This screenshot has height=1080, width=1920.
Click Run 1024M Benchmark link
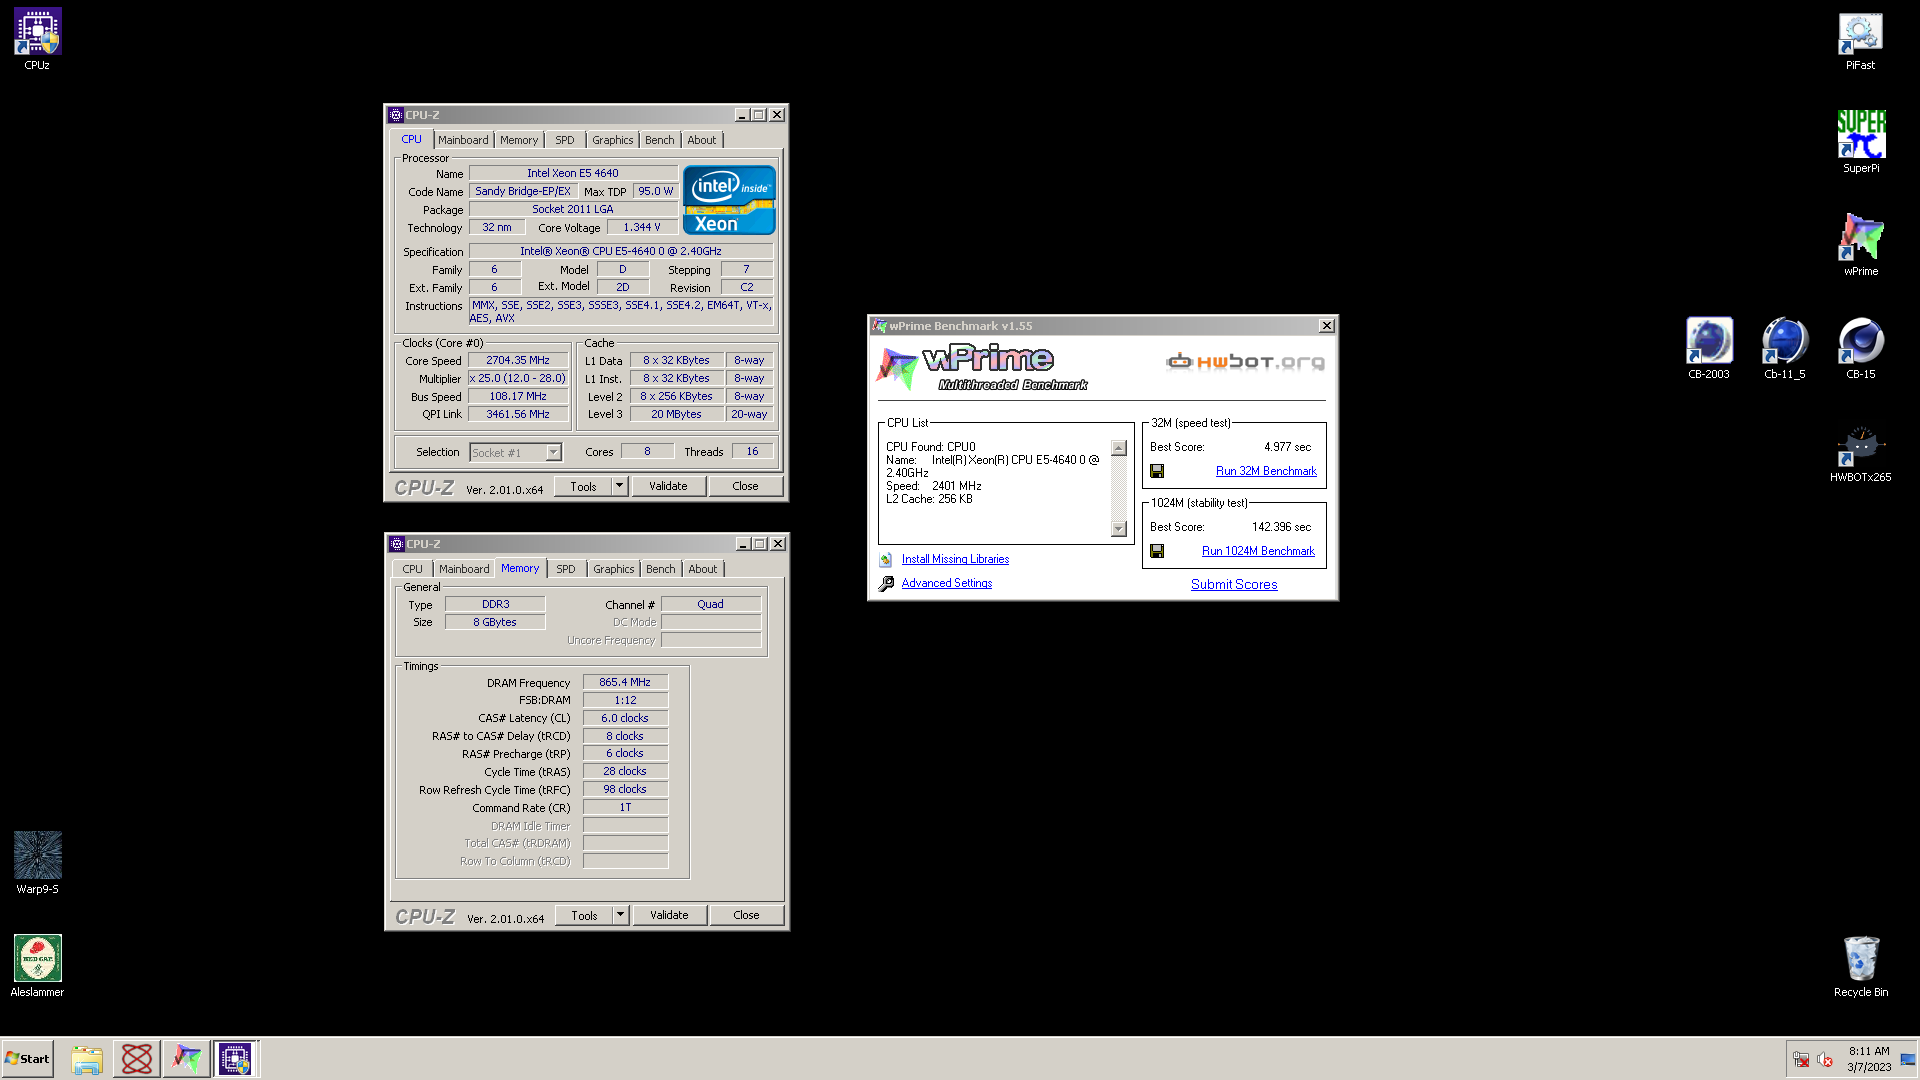[1258, 551]
